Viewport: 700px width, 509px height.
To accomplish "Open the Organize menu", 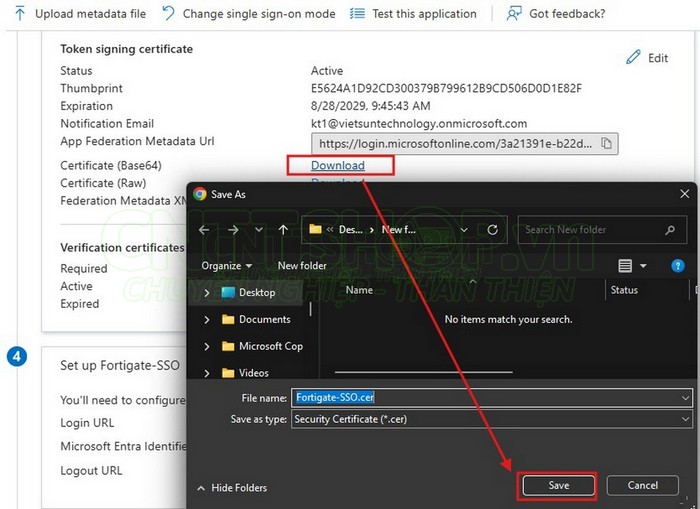I will tap(226, 266).
